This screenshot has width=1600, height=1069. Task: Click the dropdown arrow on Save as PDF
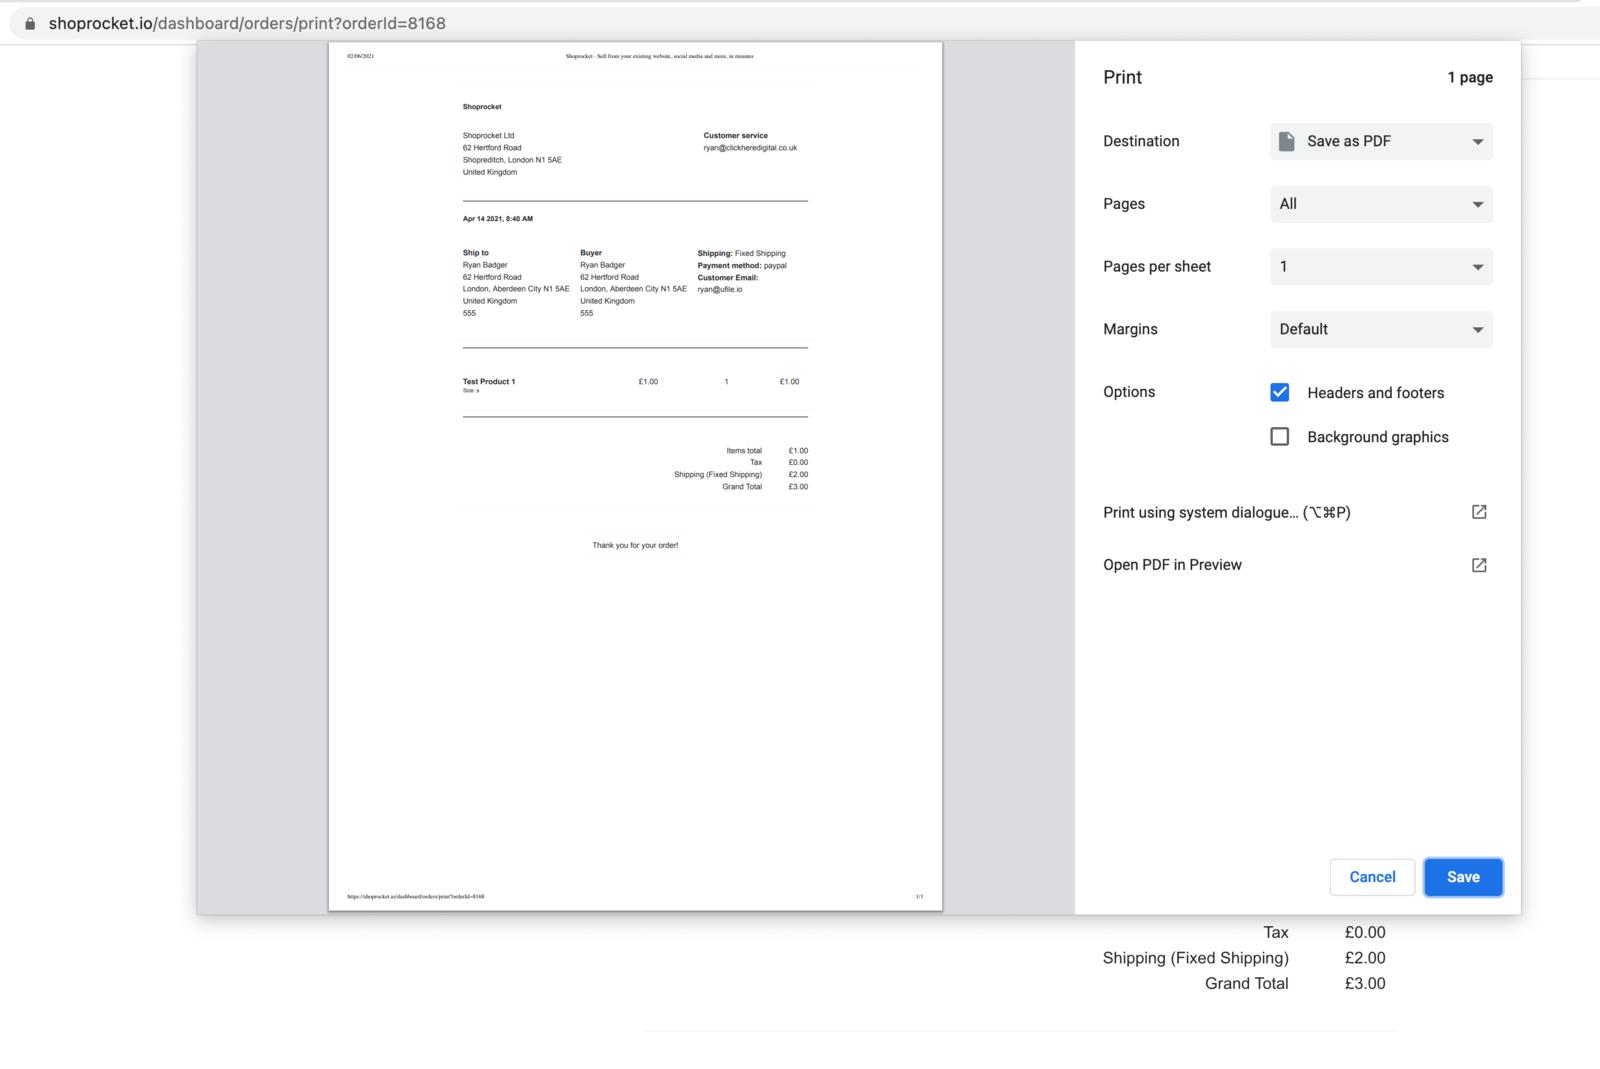pos(1477,142)
